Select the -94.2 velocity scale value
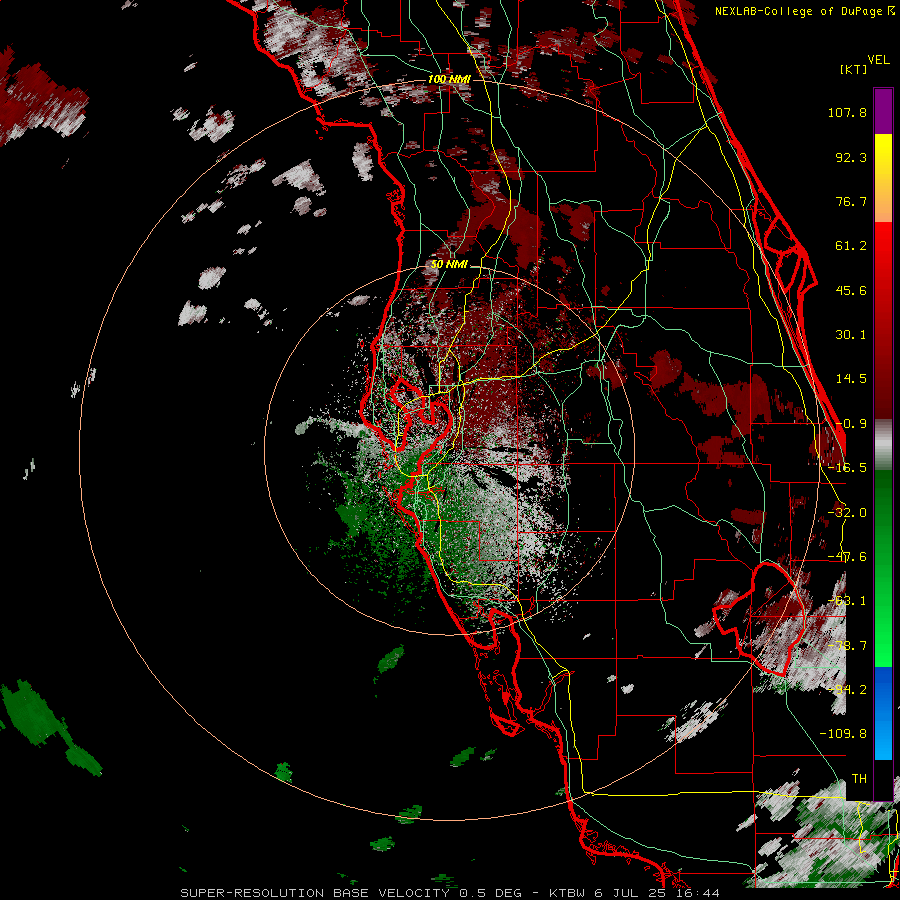Screen dimensions: 900x900 click(847, 690)
